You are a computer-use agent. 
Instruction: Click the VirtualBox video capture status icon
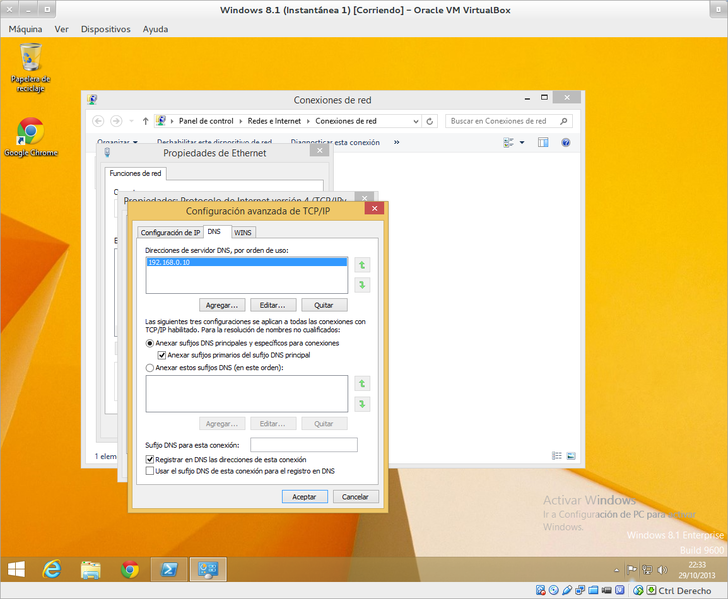(x=606, y=590)
